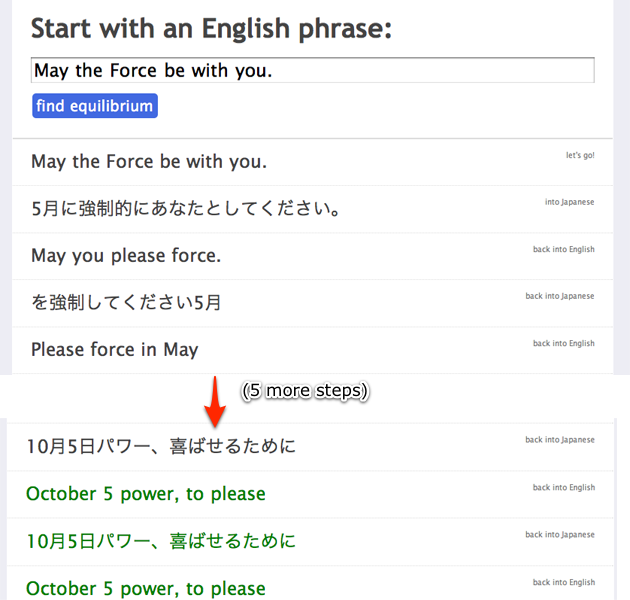Click the "let's go!" label

click(x=579, y=155)
